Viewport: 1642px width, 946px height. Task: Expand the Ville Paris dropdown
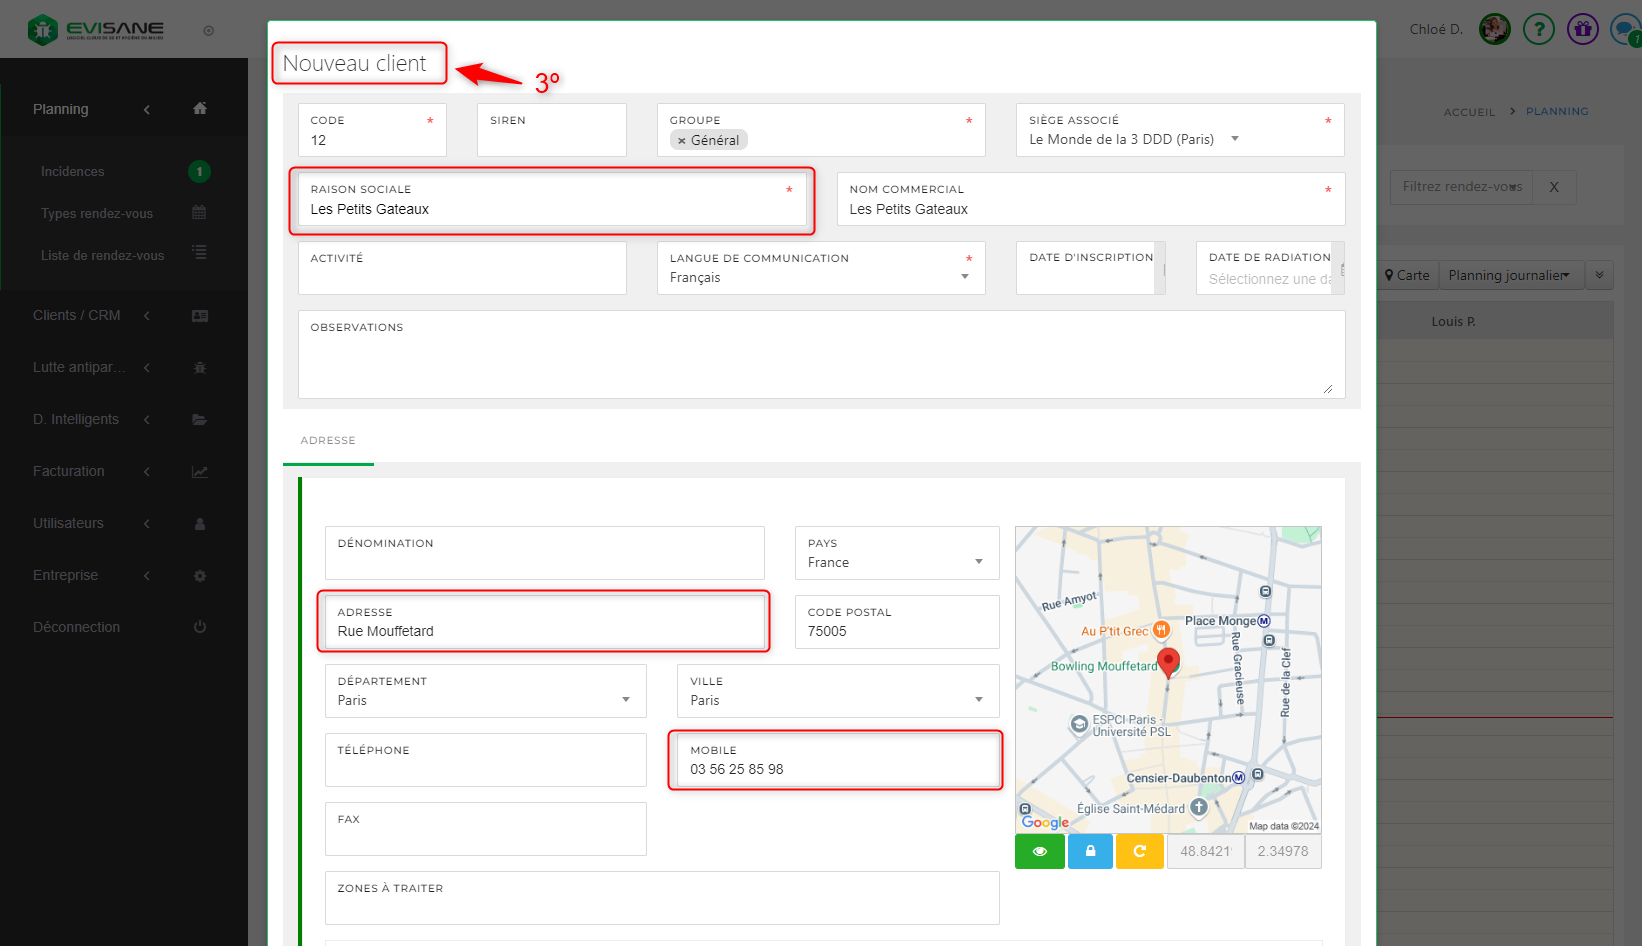(978, 700)
